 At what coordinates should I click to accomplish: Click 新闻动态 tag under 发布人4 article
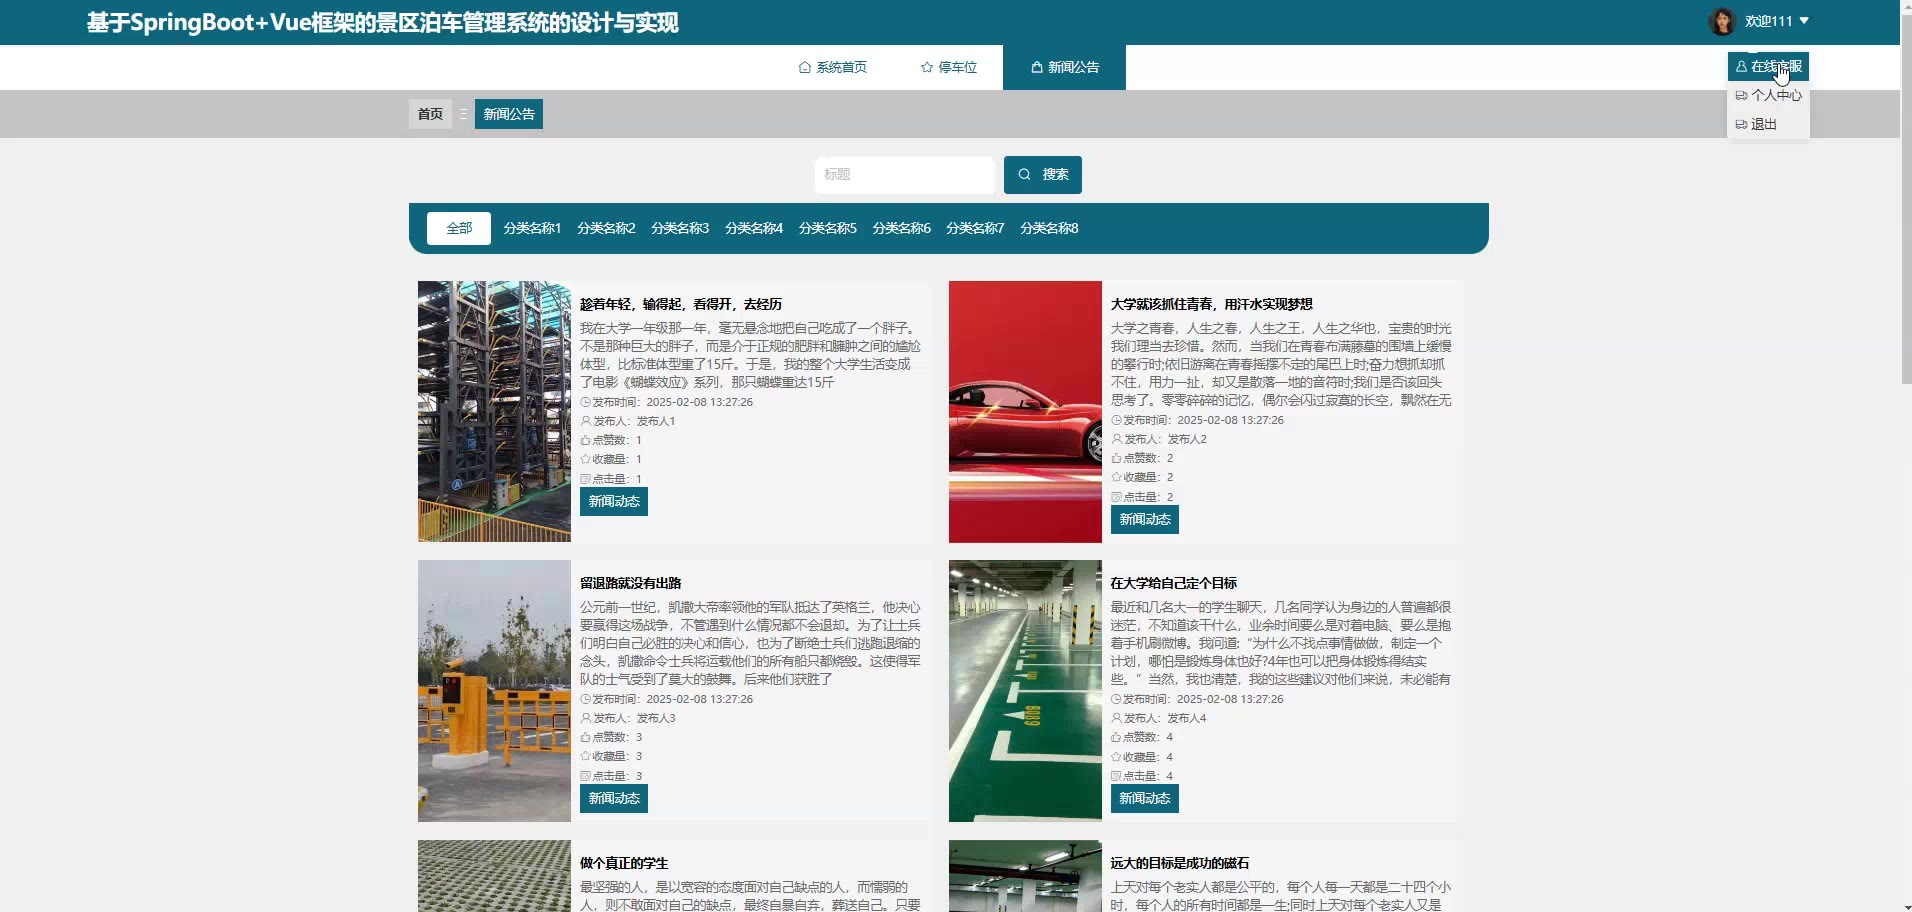(x=1145, y=799)
